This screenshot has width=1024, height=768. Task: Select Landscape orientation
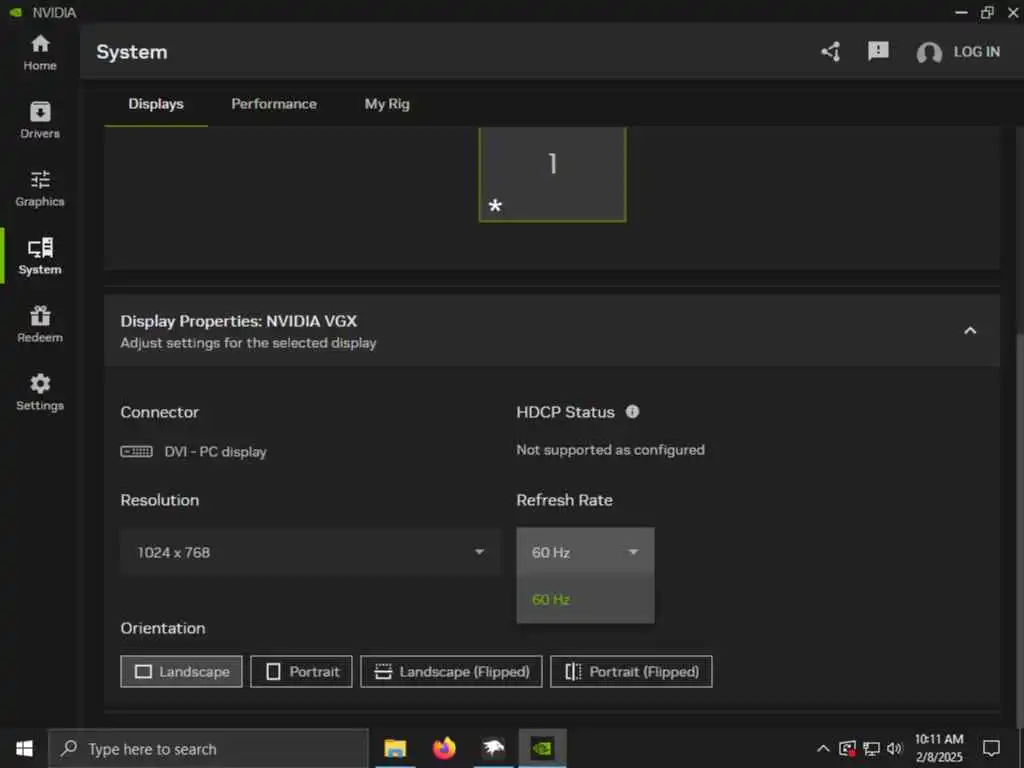click(x=181, y=671)
